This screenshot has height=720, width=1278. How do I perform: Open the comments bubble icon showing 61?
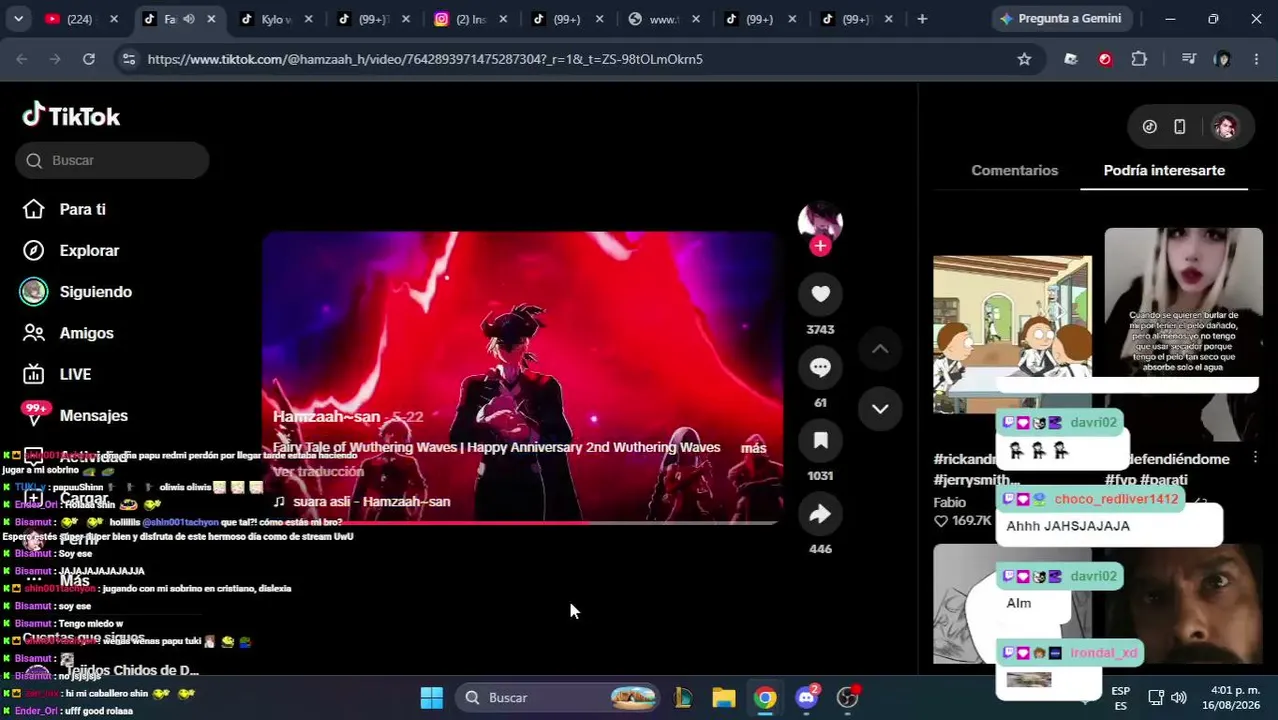pos(820,367)
